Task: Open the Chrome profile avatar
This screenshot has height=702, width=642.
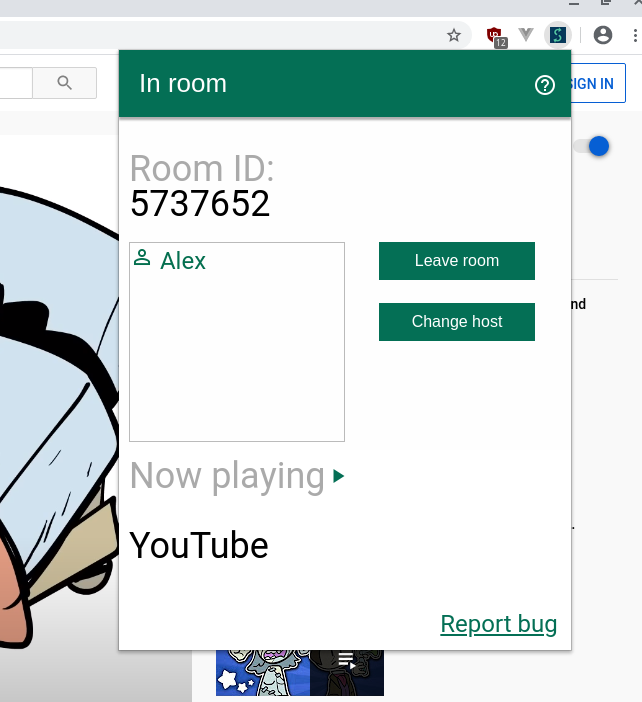Action: click(602, 35)
